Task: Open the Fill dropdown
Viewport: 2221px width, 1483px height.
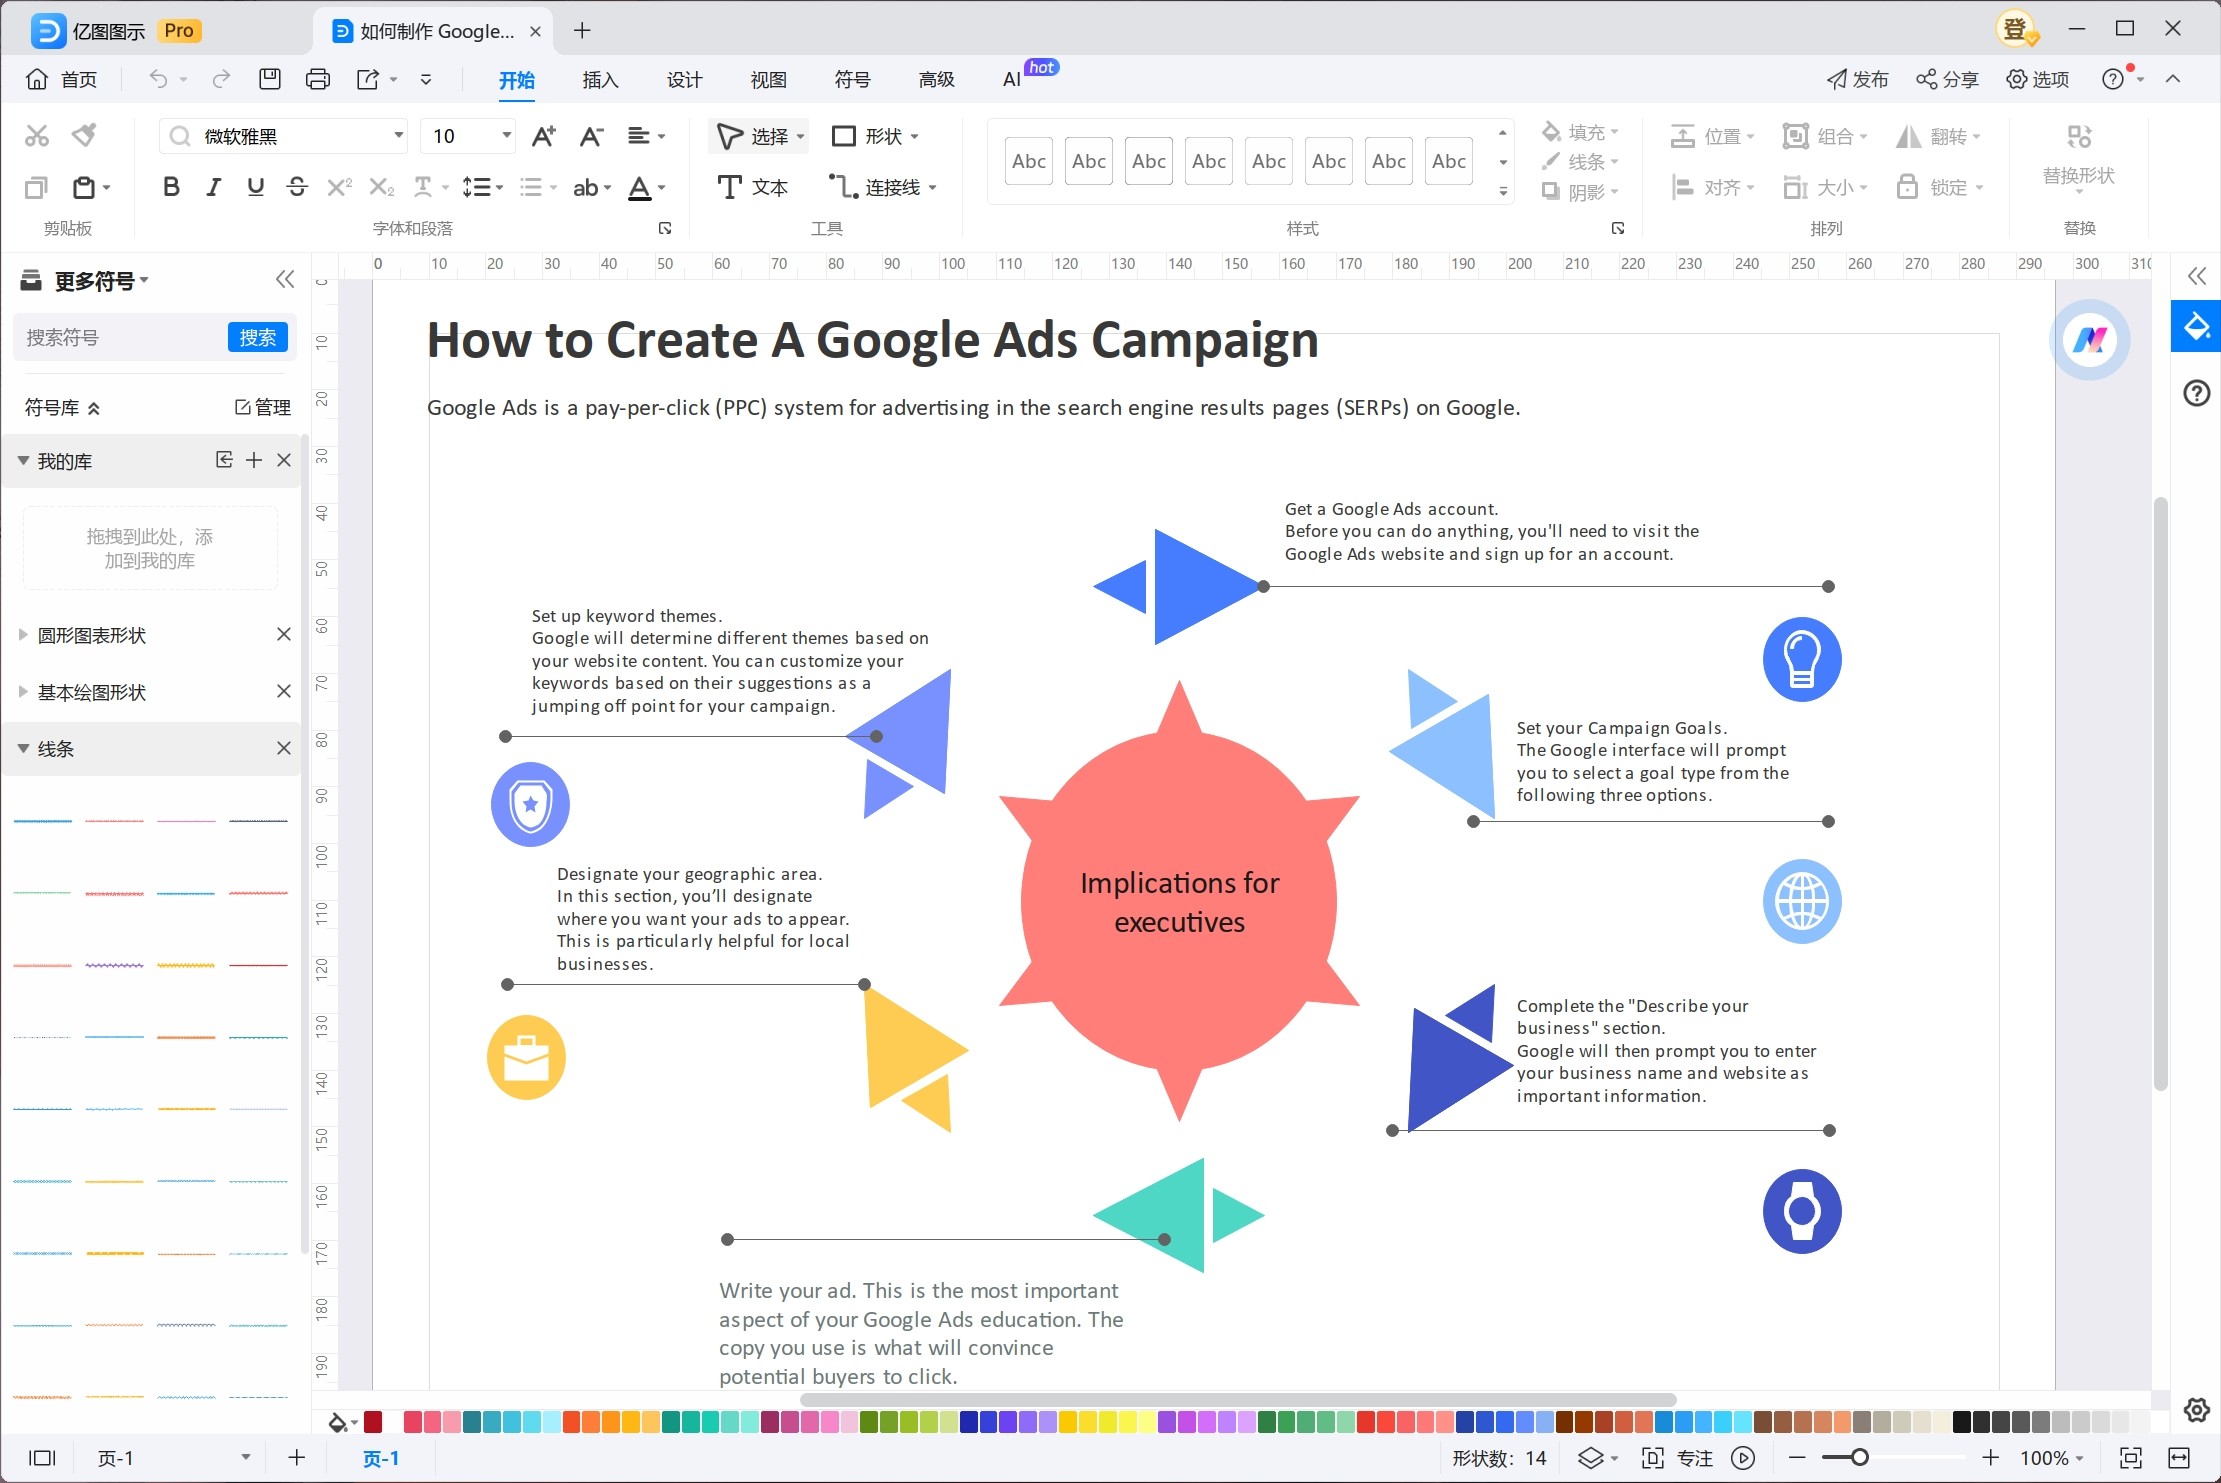Action: coord(1580,132)
